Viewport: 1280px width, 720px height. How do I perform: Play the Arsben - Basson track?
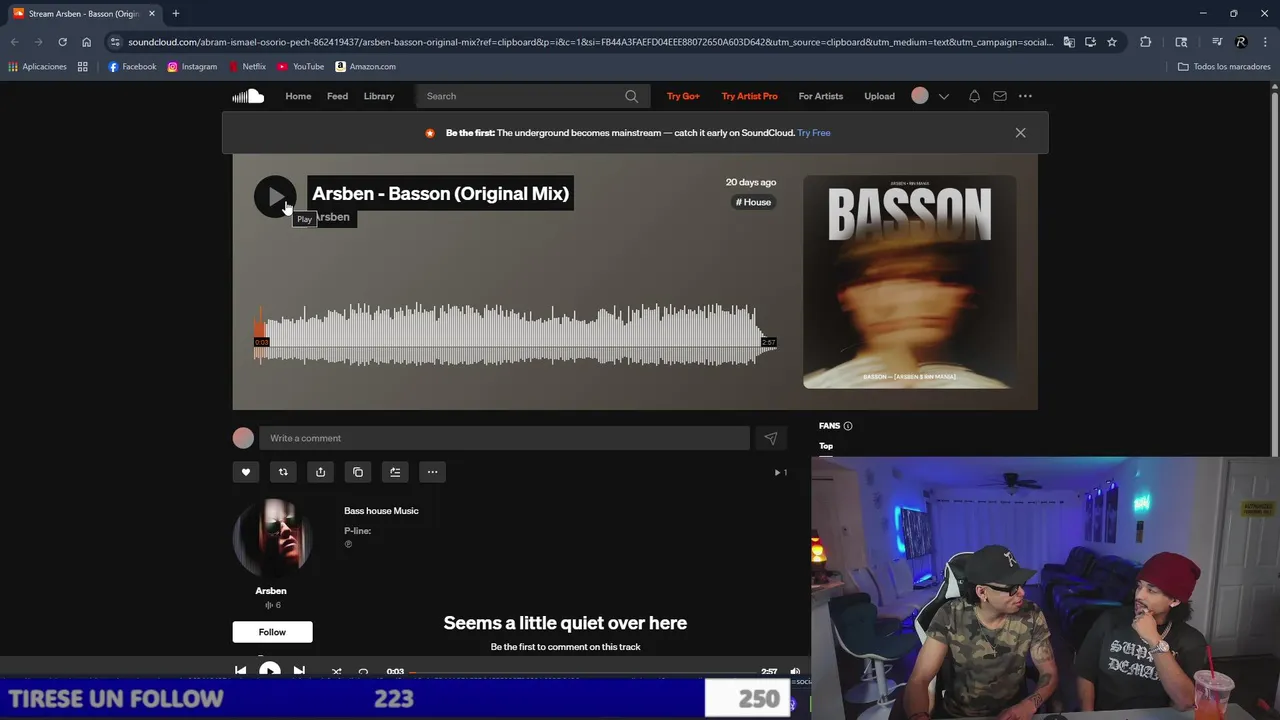click(x=275, y=196)
